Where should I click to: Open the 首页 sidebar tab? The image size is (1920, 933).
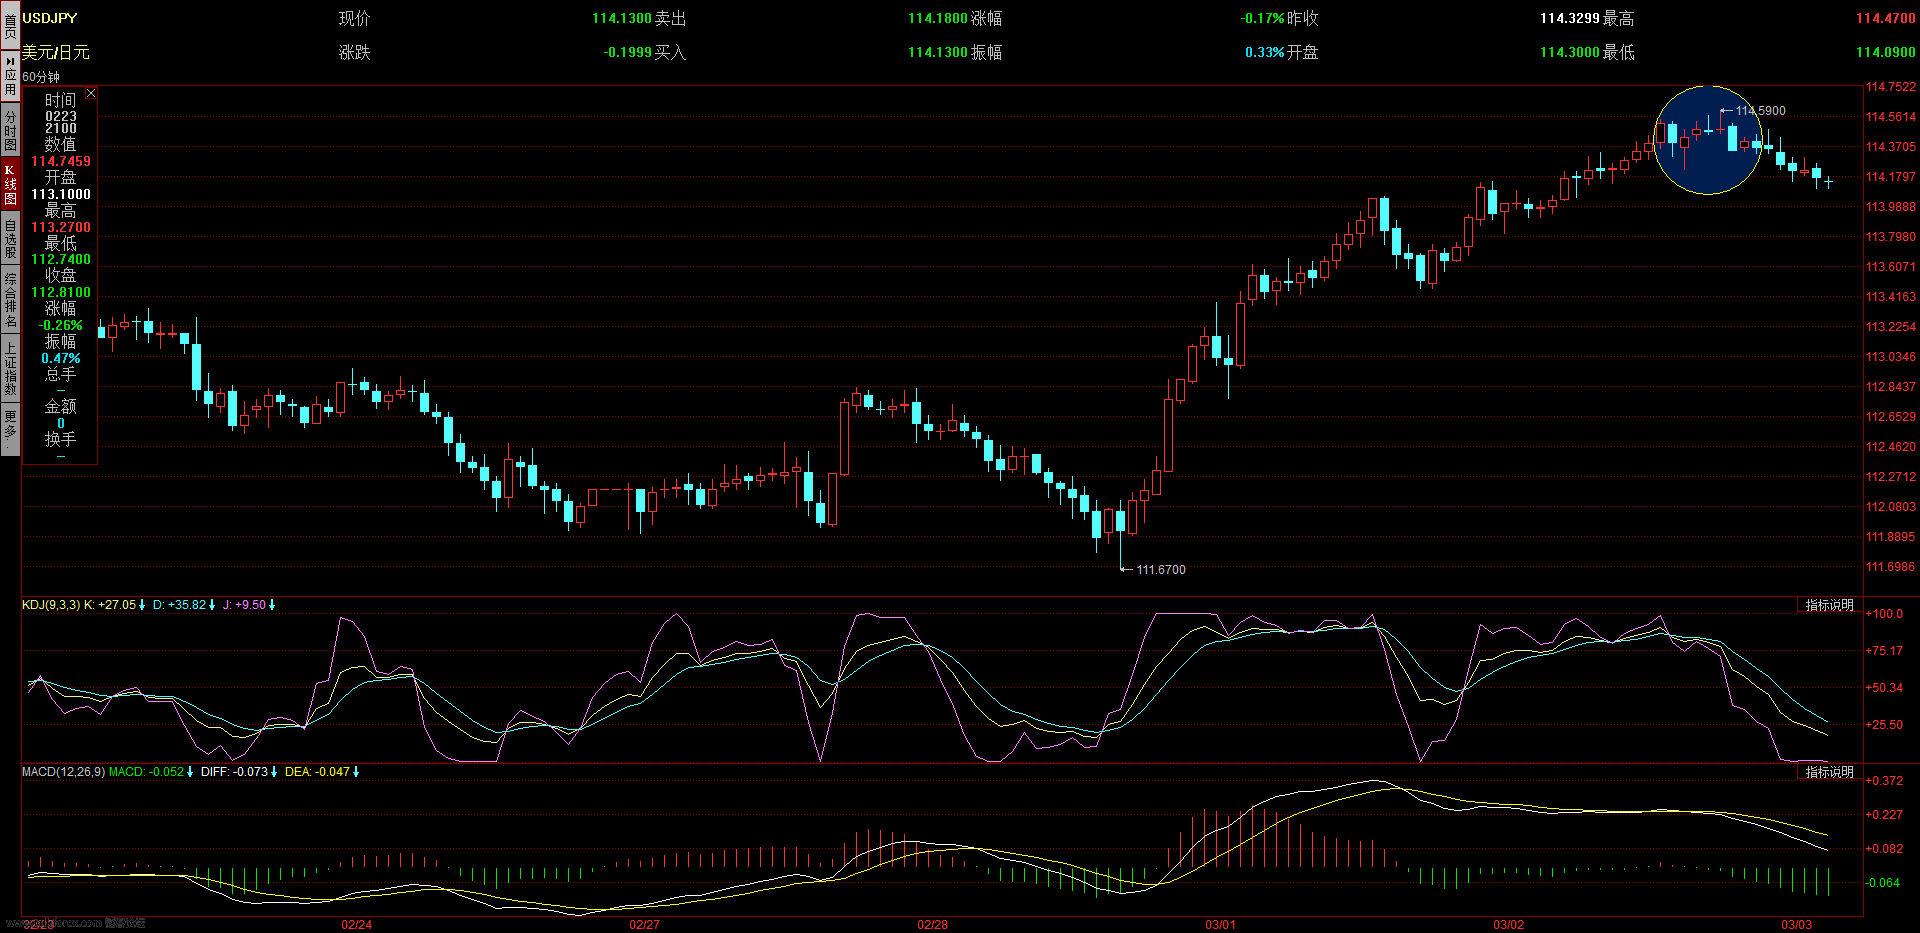click(10, 24)
